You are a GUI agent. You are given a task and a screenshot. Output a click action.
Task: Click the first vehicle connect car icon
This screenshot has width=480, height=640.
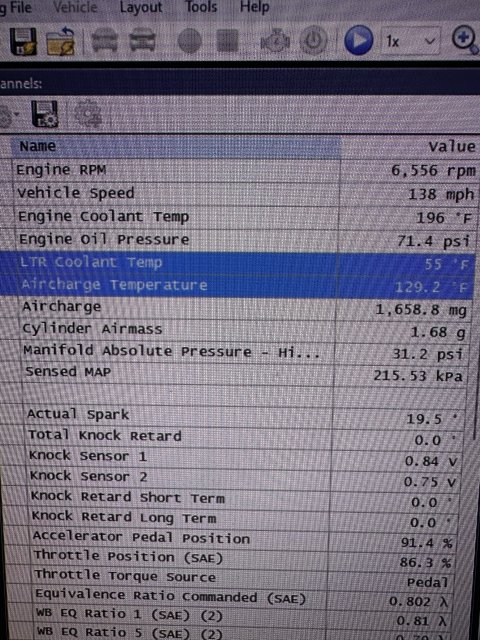pos(104,40)
